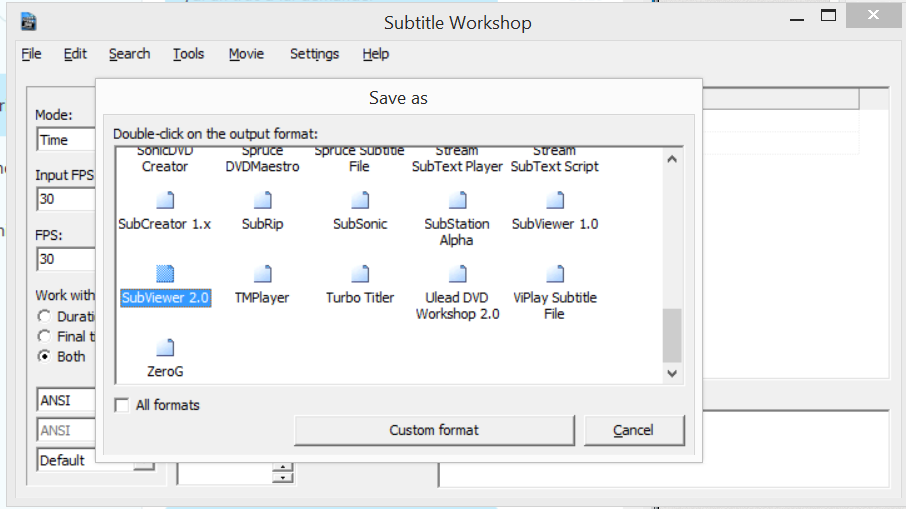The height and width of the screenshot is (509, 906).
Task: Click the SubRip text label
Action: coord(262,224)
